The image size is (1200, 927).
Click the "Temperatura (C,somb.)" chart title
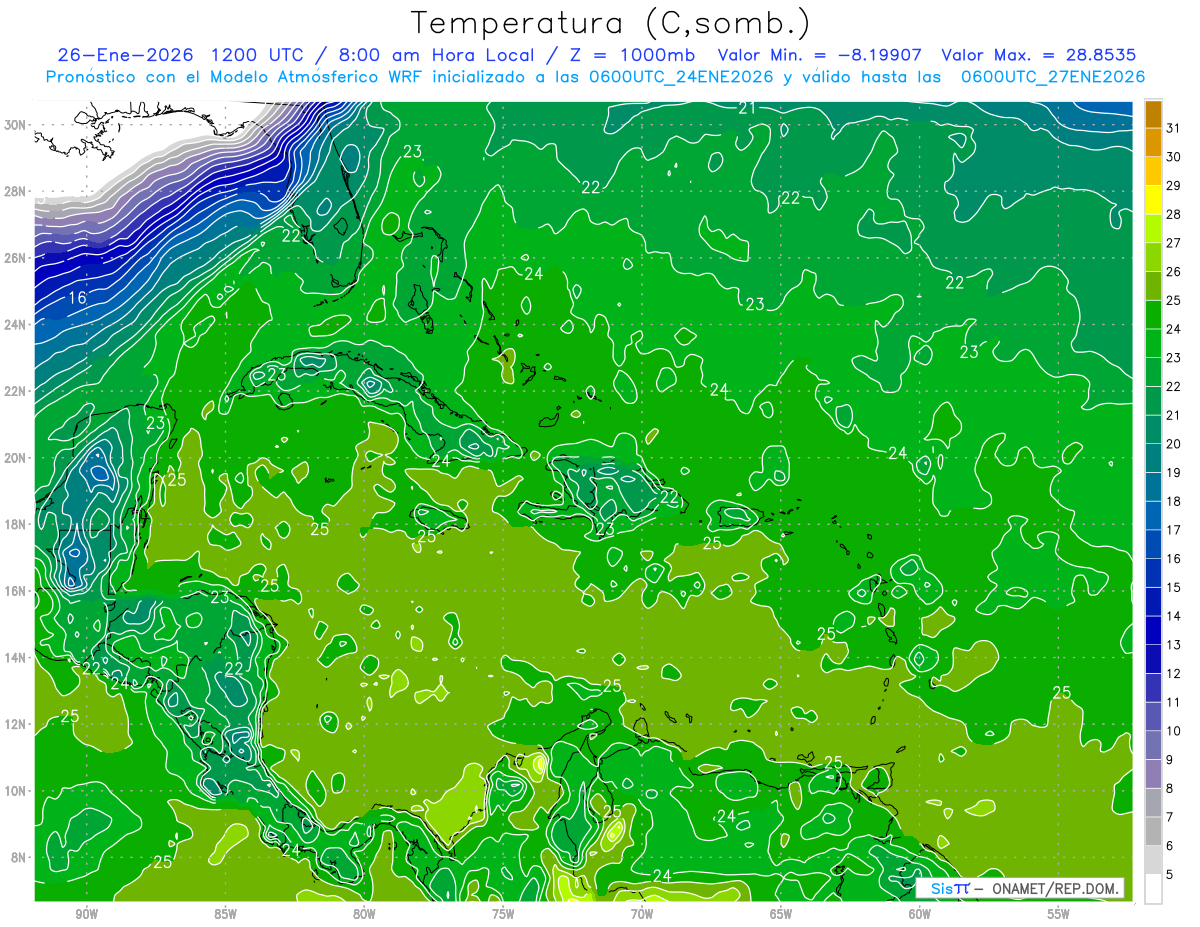(611, 23)
